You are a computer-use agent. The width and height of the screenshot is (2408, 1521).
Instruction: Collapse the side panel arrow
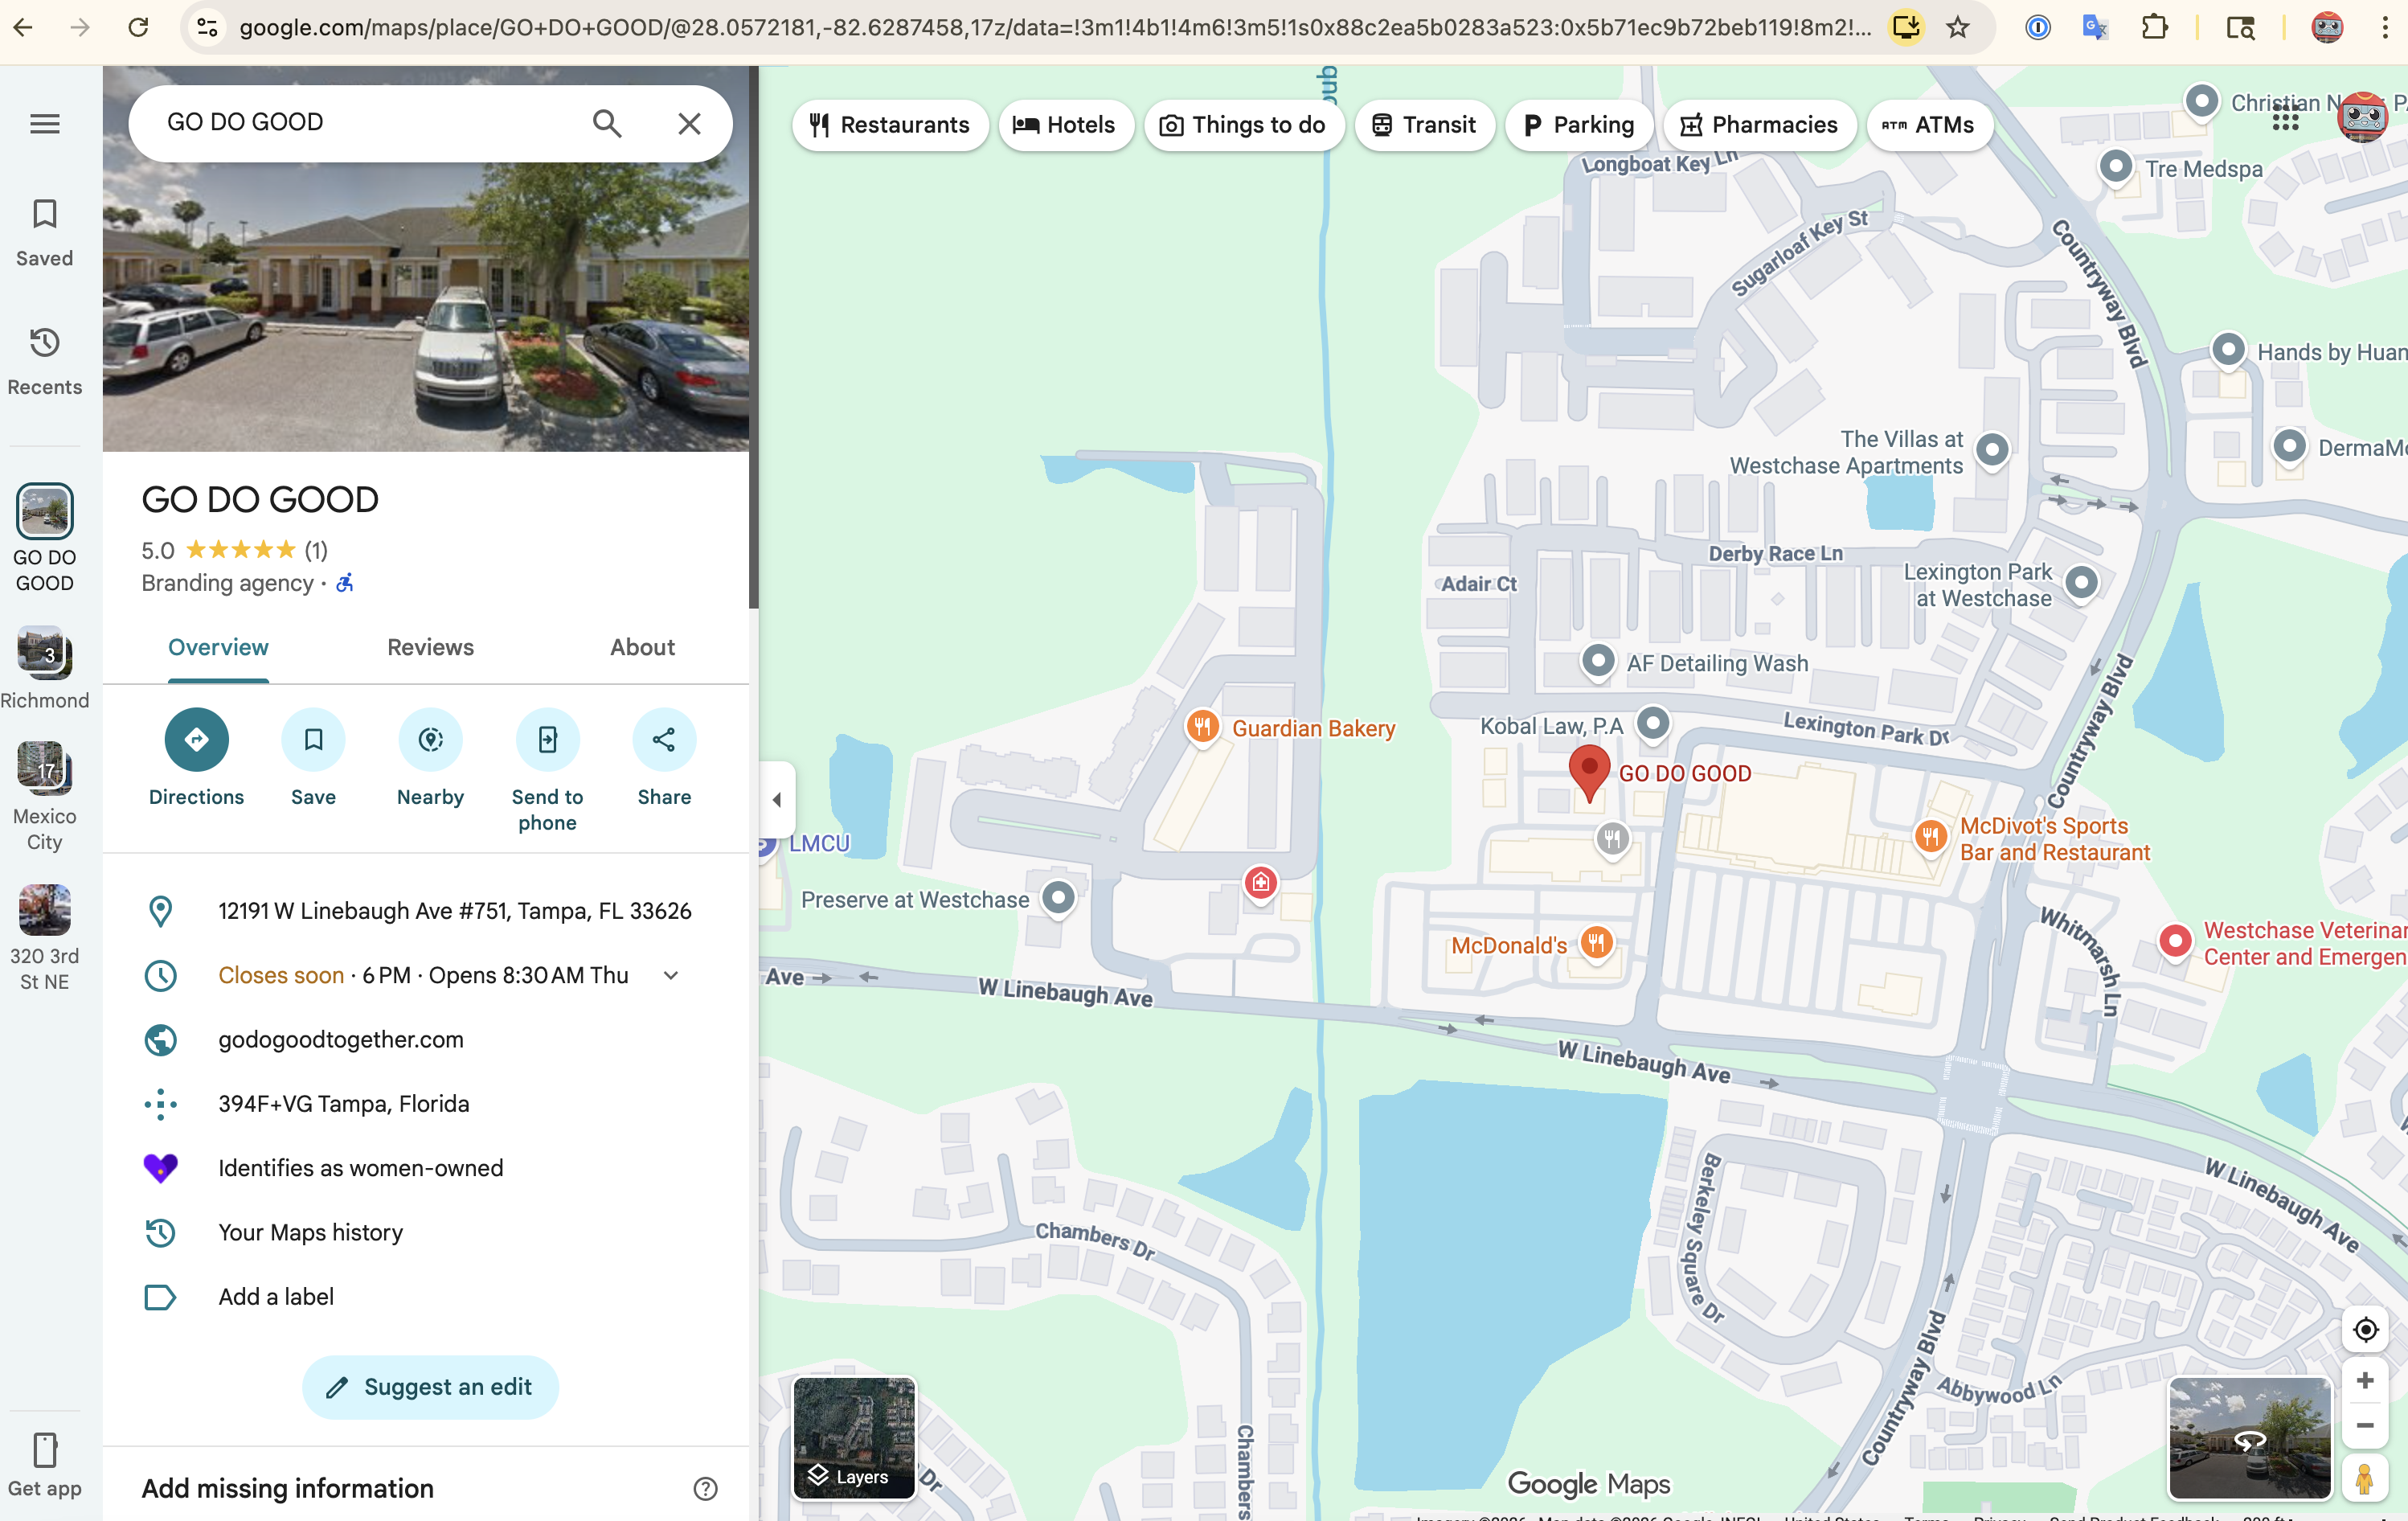[777, 799]
